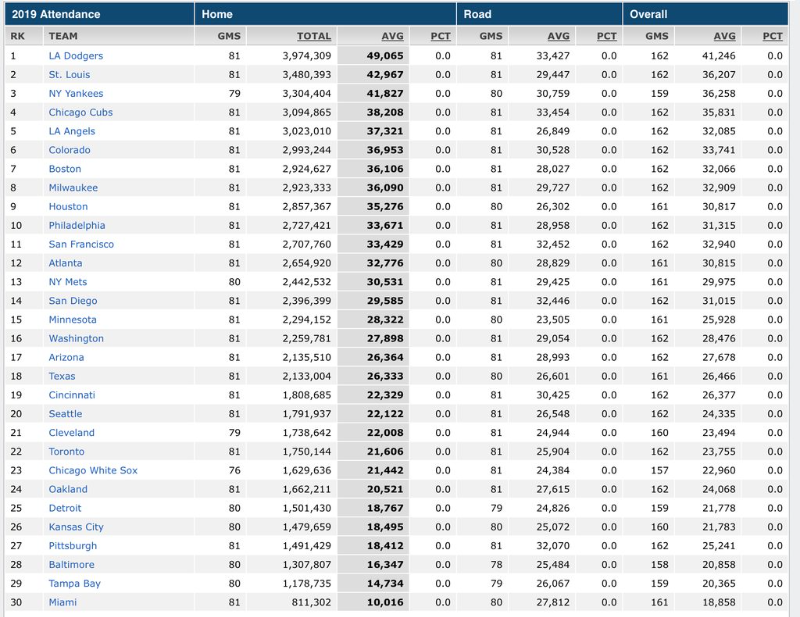Image resolution: width=800 pixels, height=617 pixels.
Task: Sort by Home TOTAL column header
Action: pyautogui.click(x=314, y=36)
